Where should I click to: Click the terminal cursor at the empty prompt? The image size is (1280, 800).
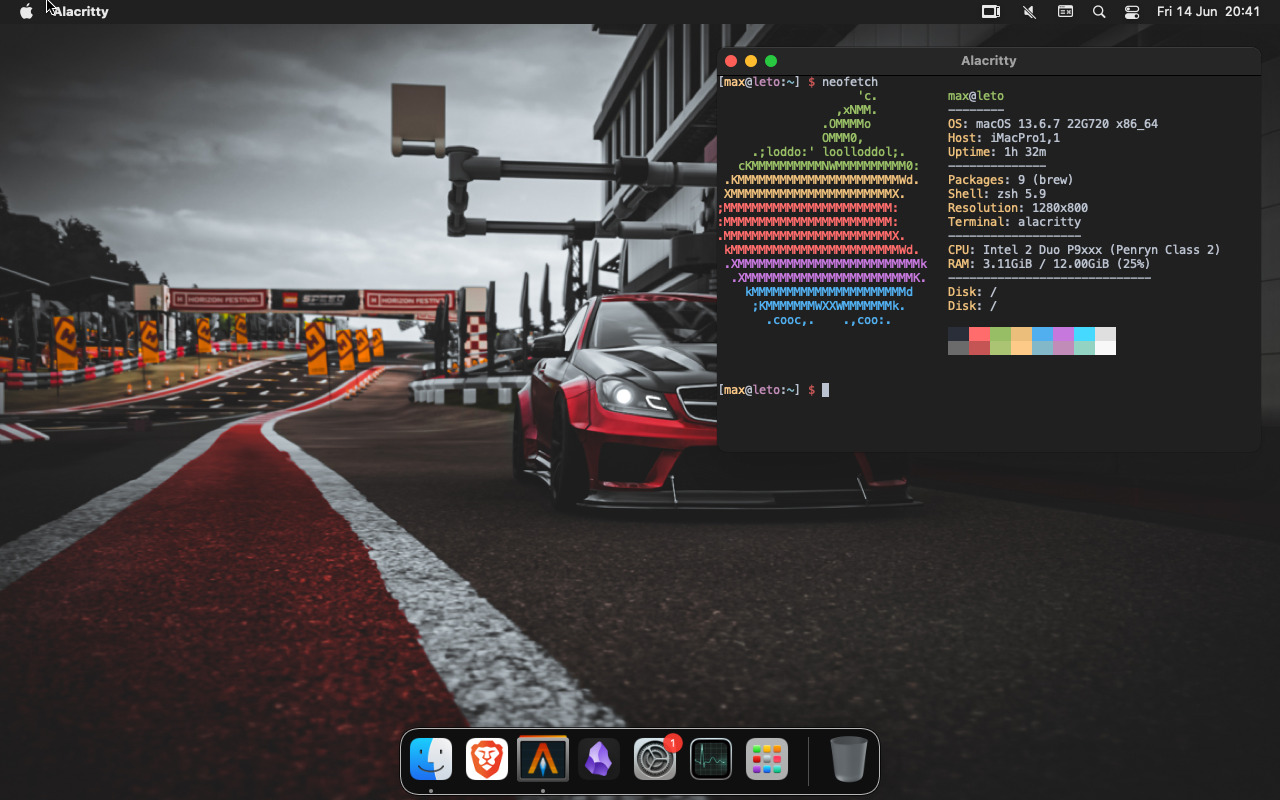click(x=825, y=390)
